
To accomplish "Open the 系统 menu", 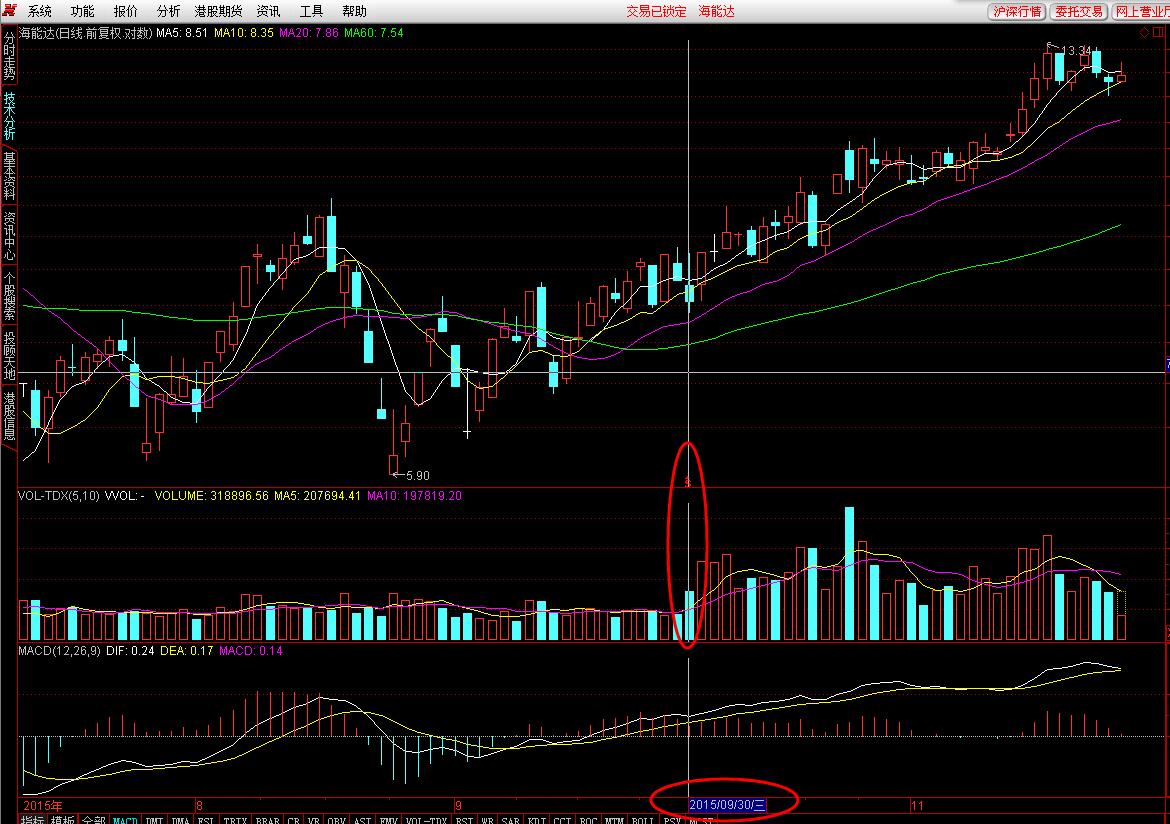I will (x=40, y=11).
